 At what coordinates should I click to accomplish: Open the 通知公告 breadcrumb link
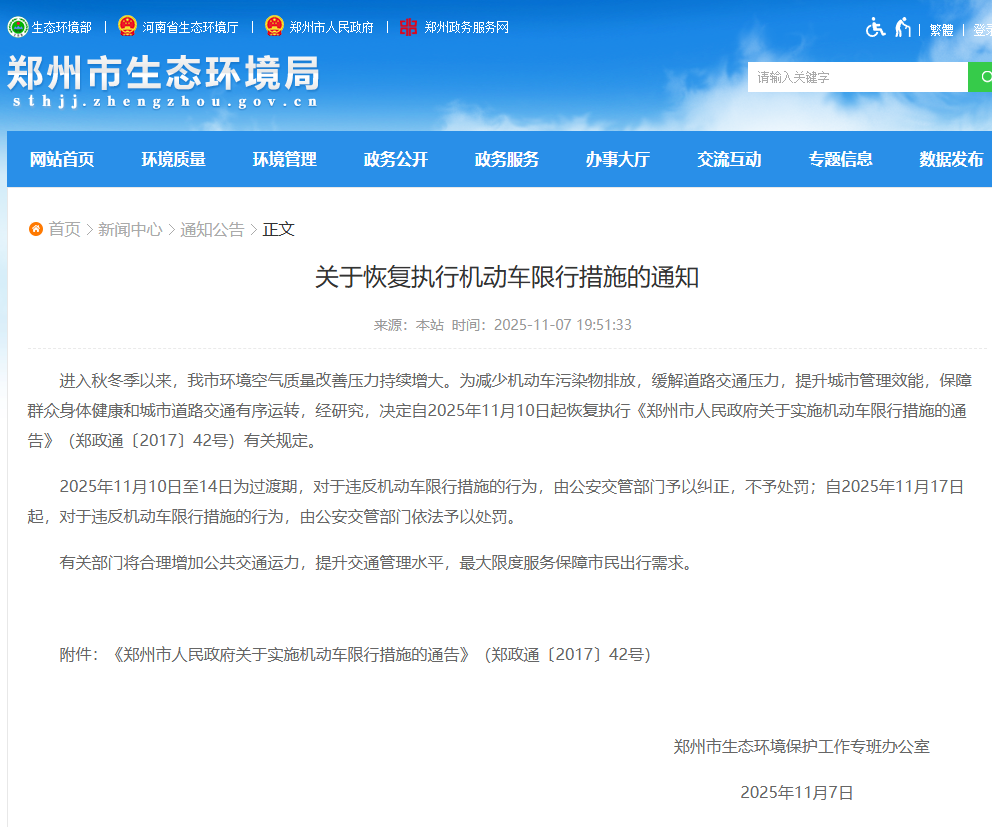[212, 229]
